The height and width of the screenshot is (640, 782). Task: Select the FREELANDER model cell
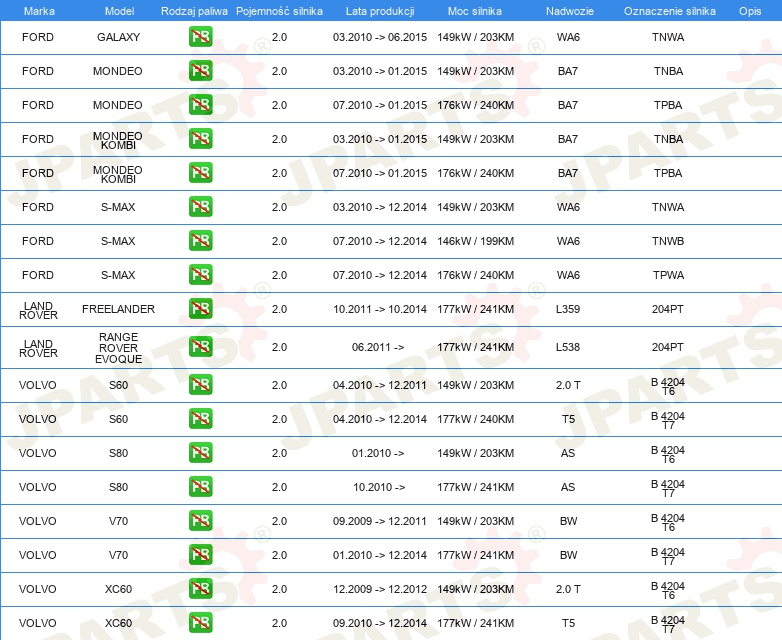click(118, 309)
